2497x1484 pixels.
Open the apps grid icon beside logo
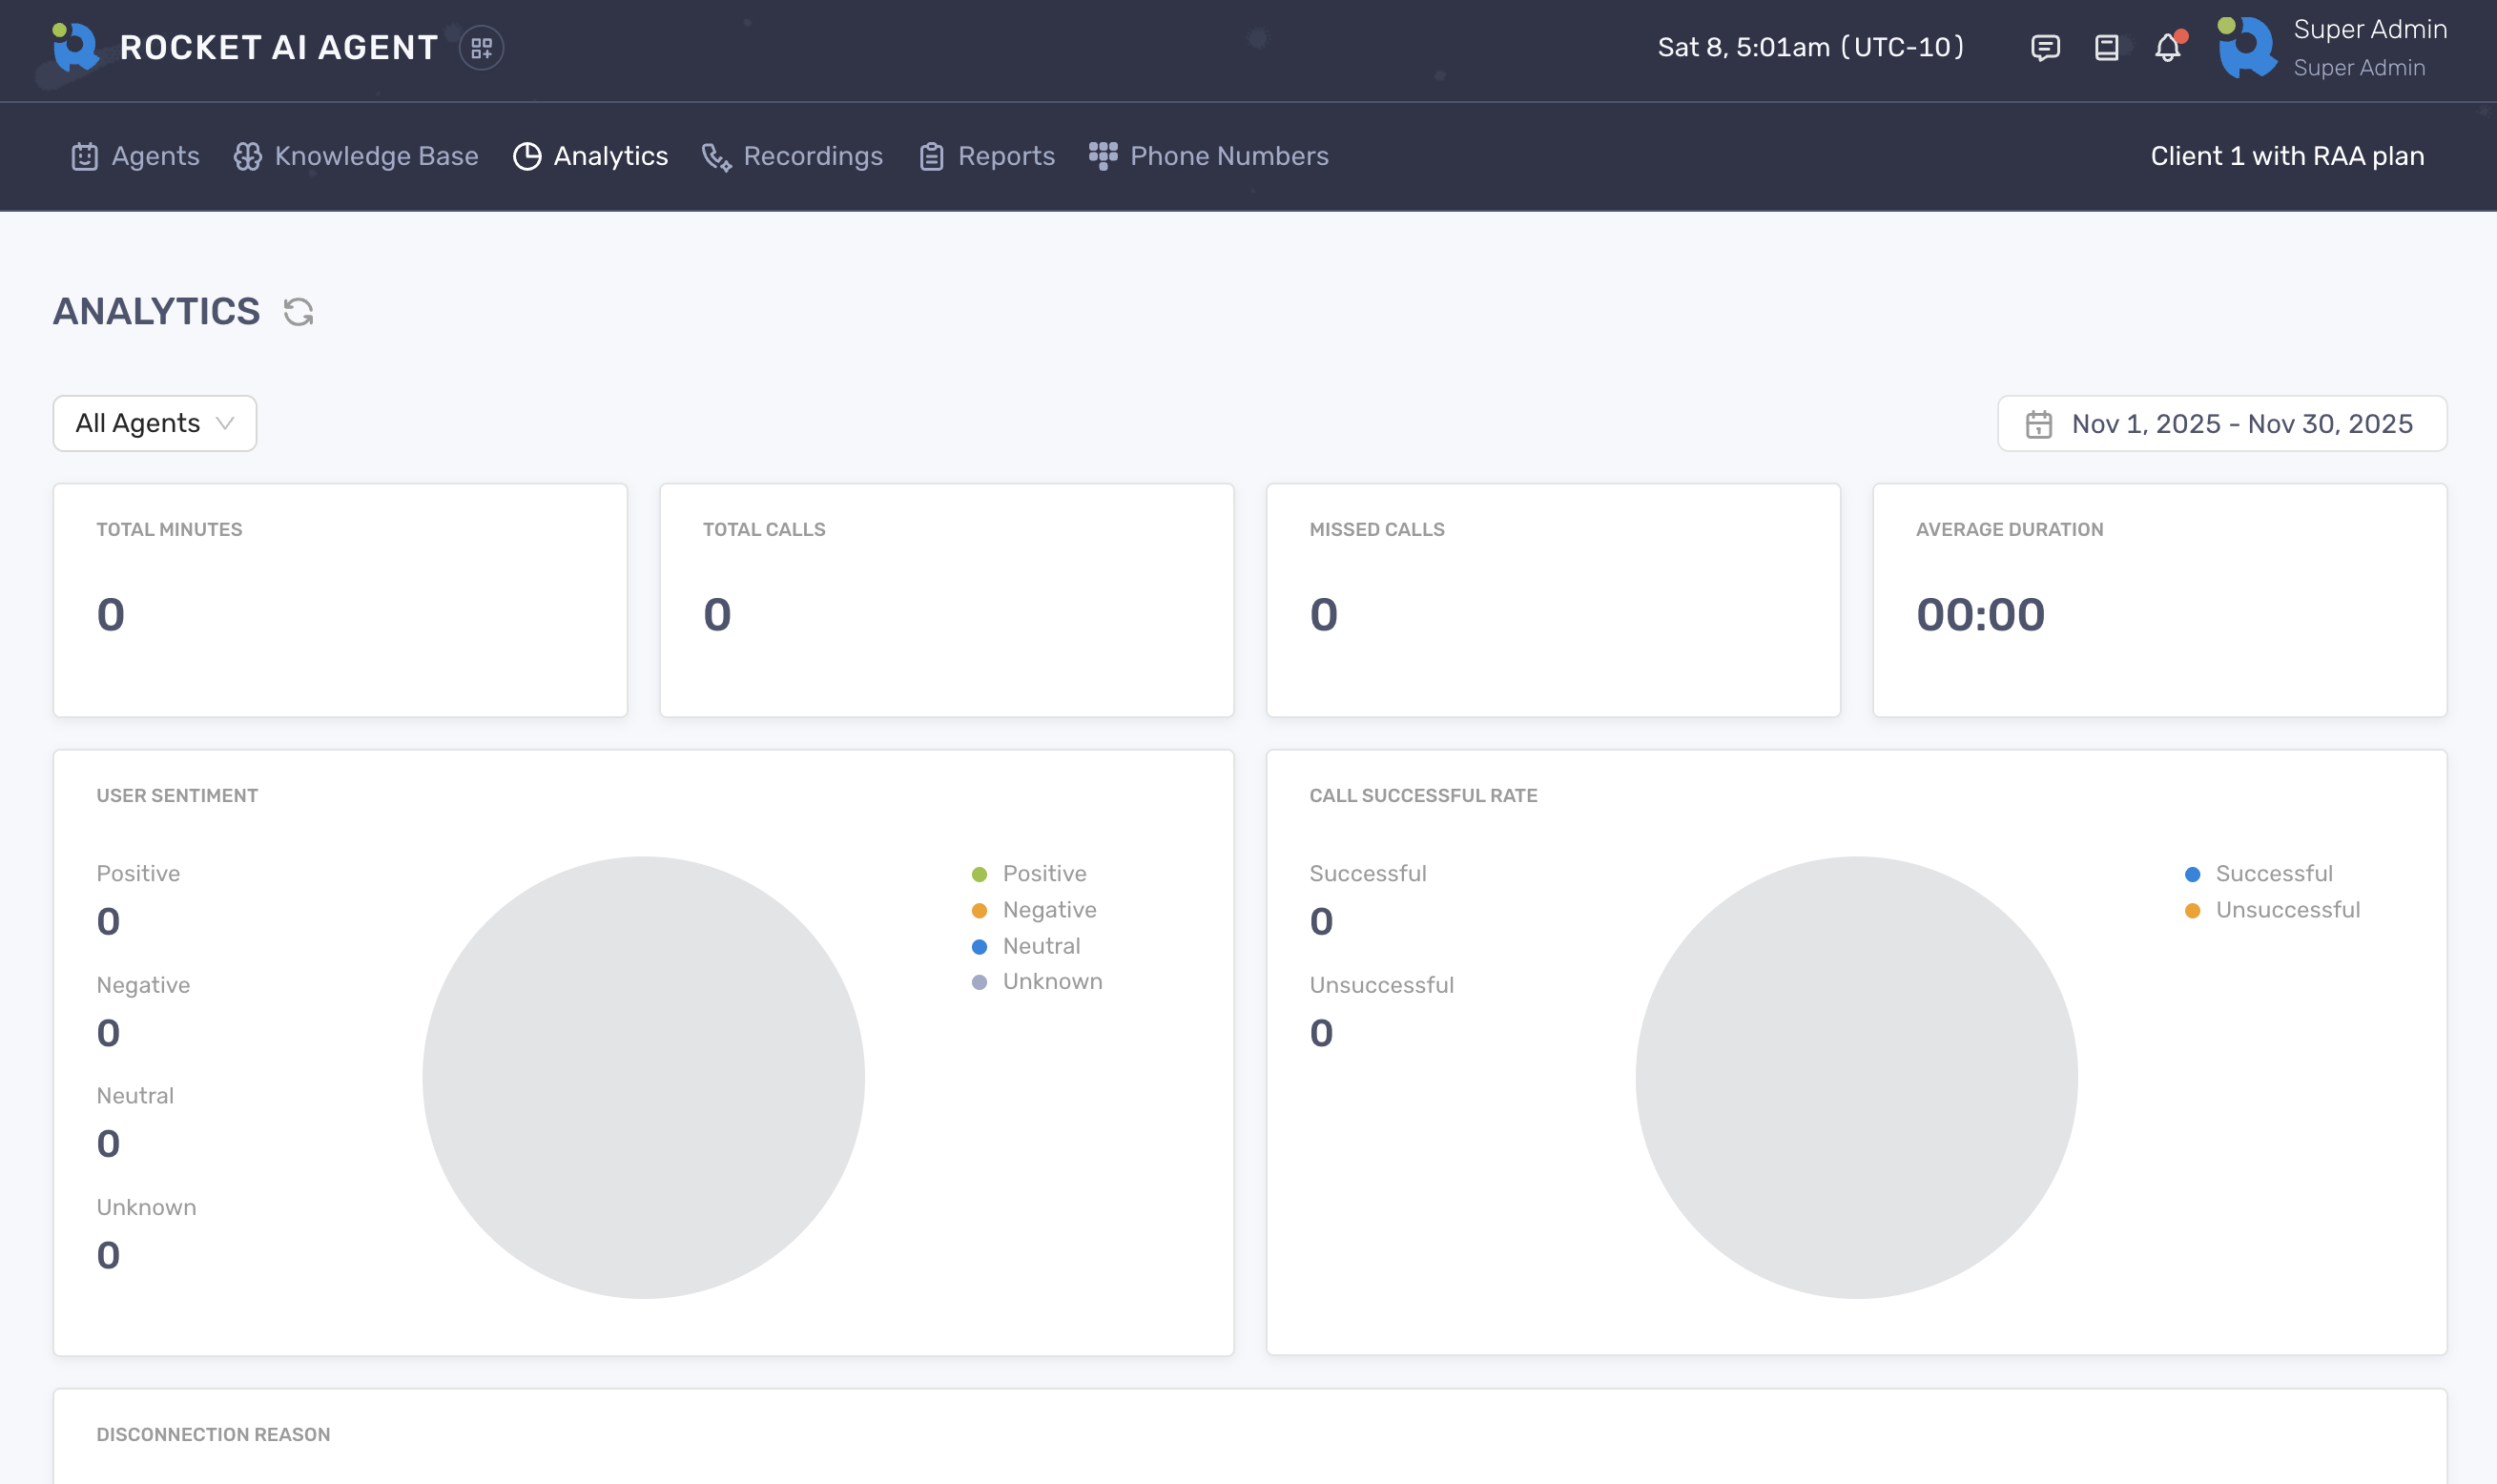click(481, 47)
